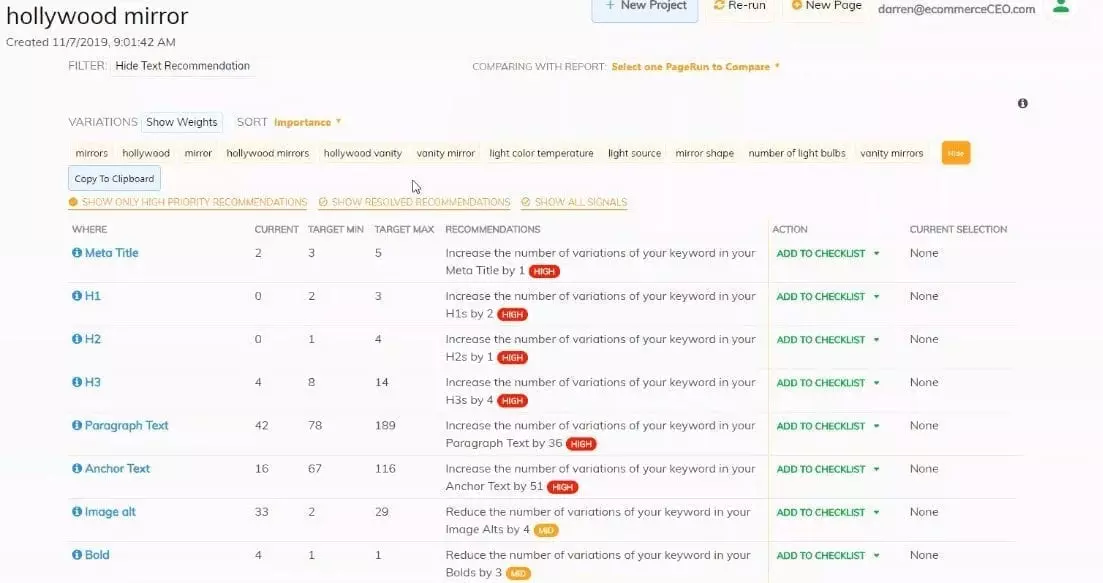
Task: Click the info icon beside Paragraph Text
Action: [x=77, y=425]
